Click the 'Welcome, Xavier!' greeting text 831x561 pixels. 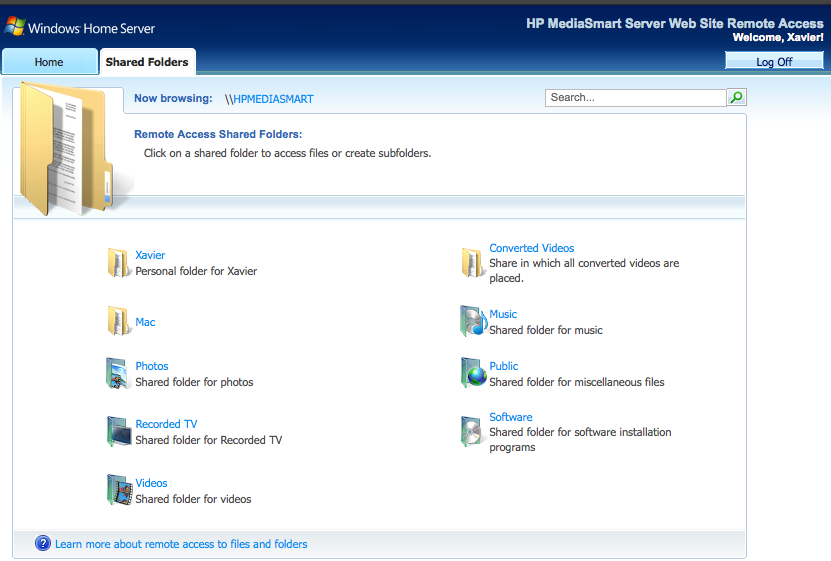click(x=778, y=37)
